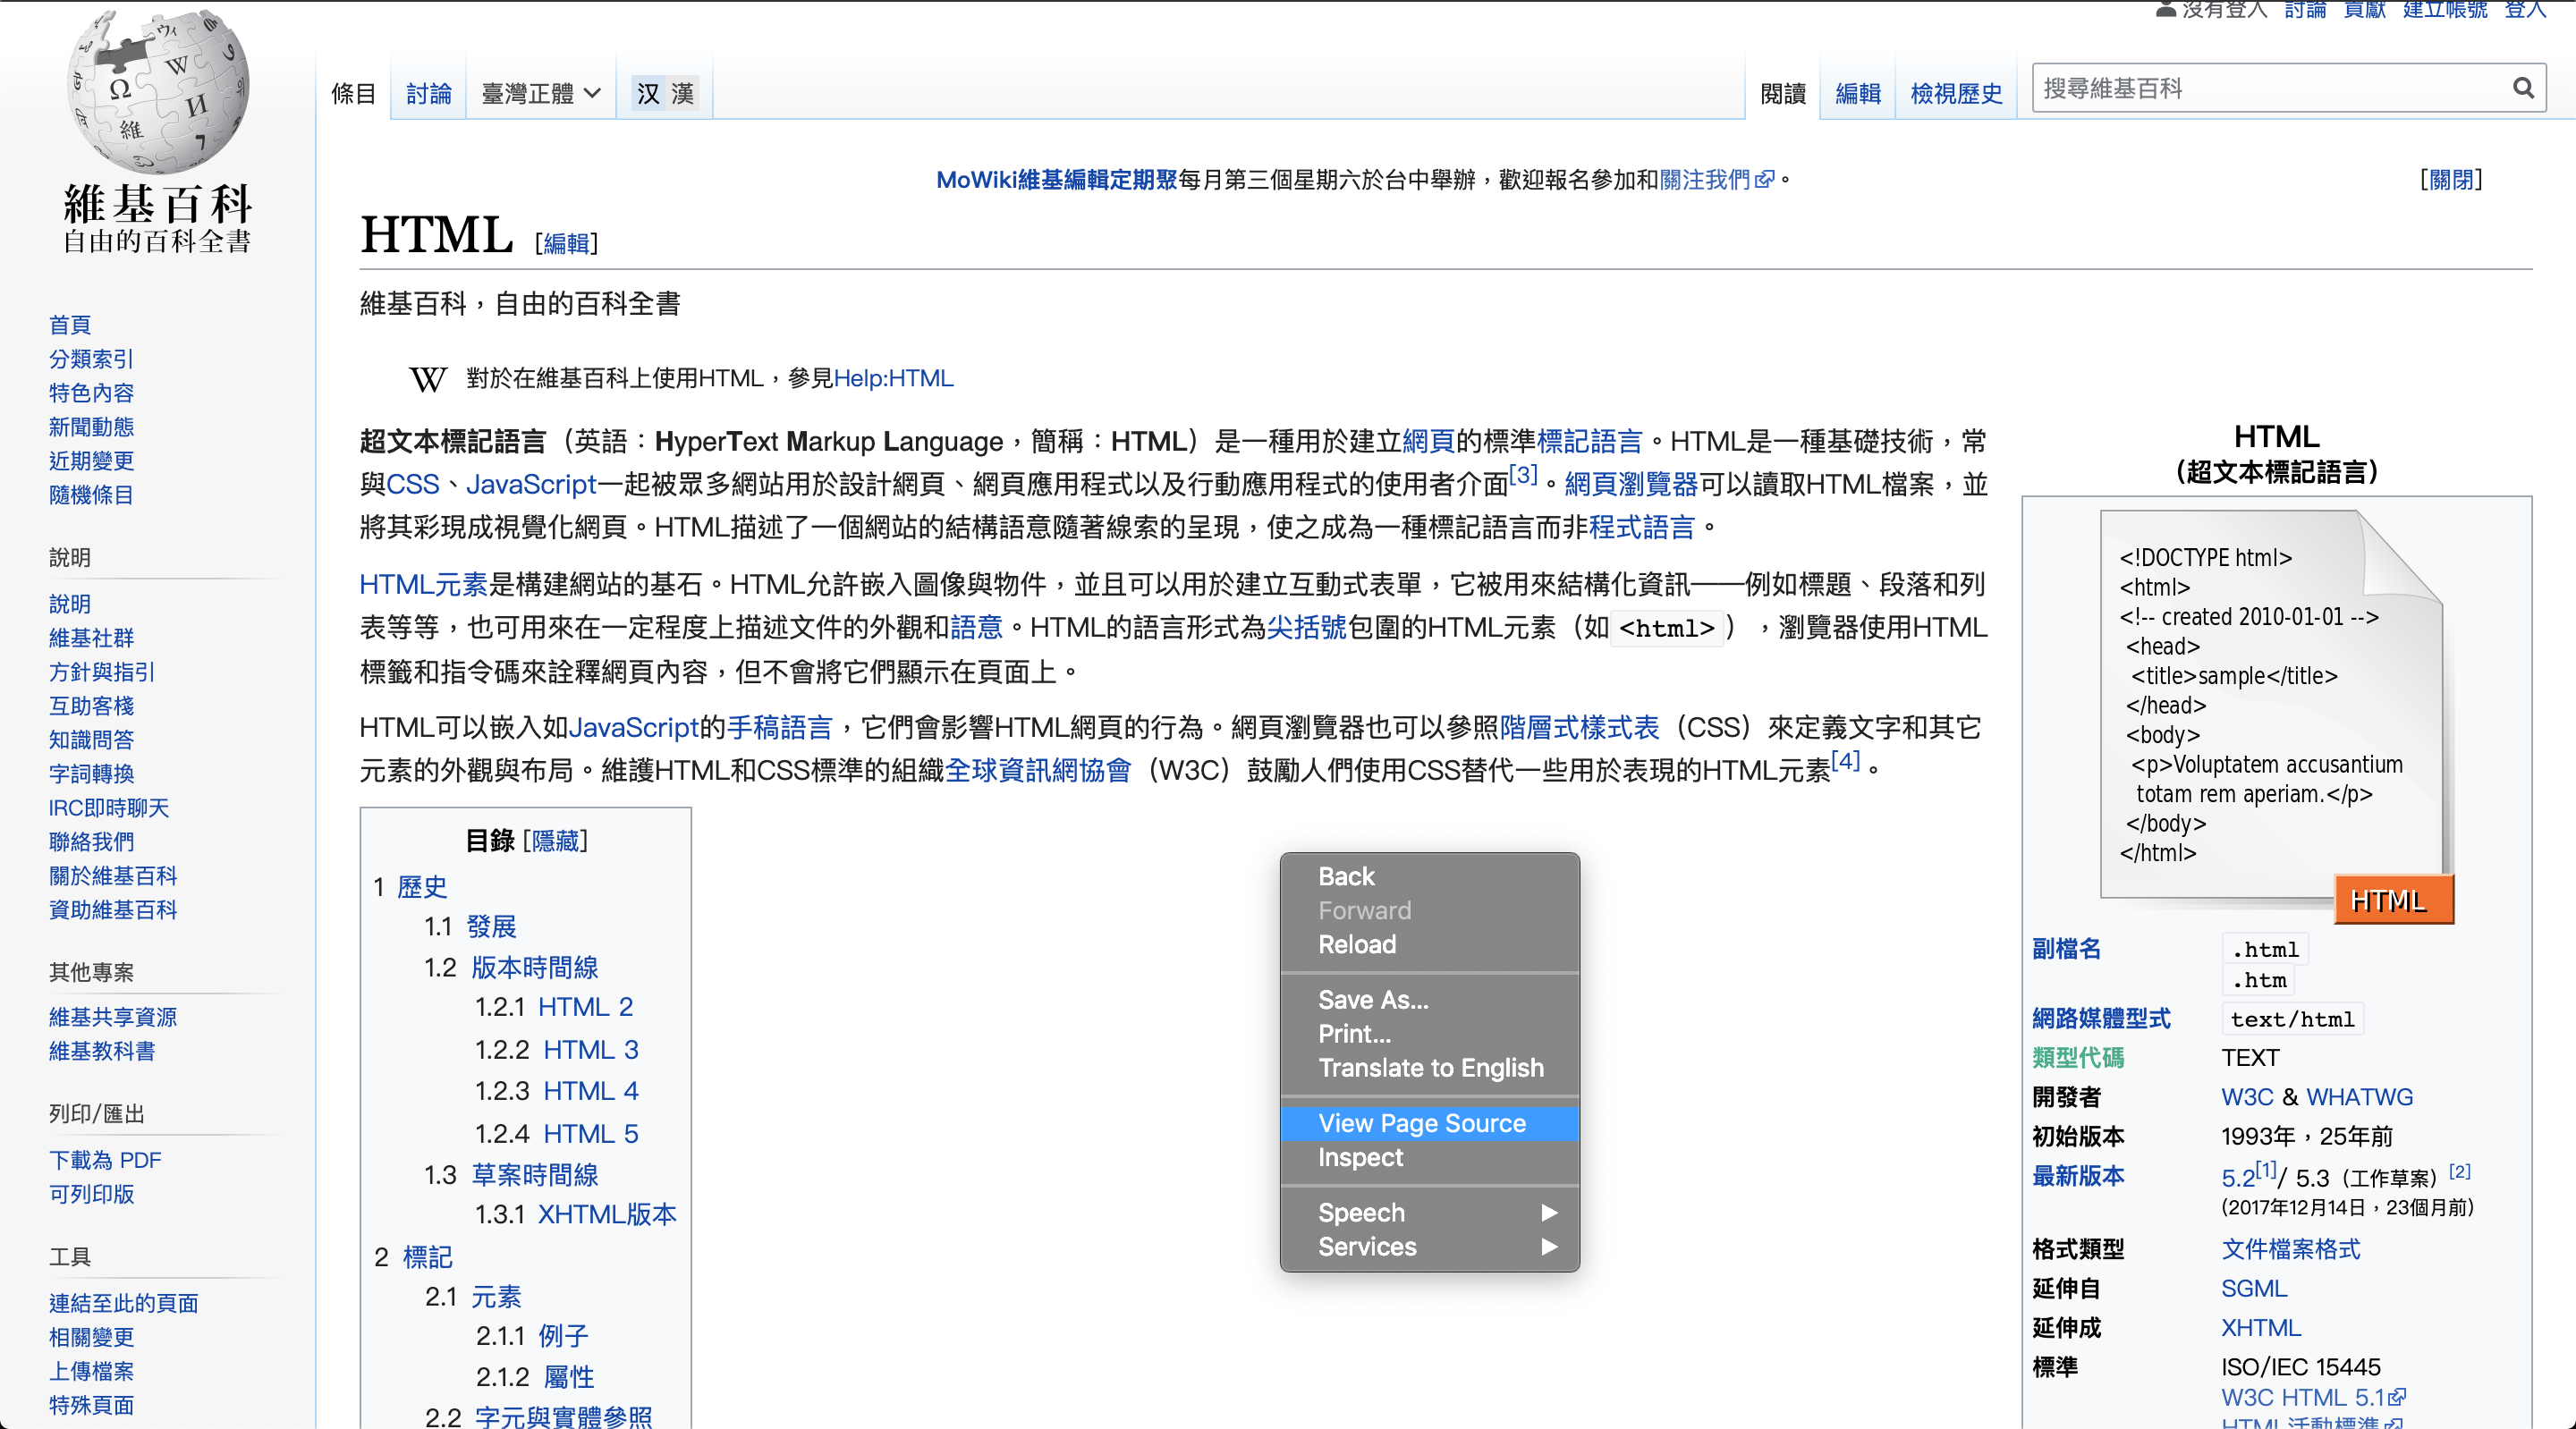Click the user icon beside 沒有登入
Viewport: 2576px width, 1429px height.
[2166, 9]
